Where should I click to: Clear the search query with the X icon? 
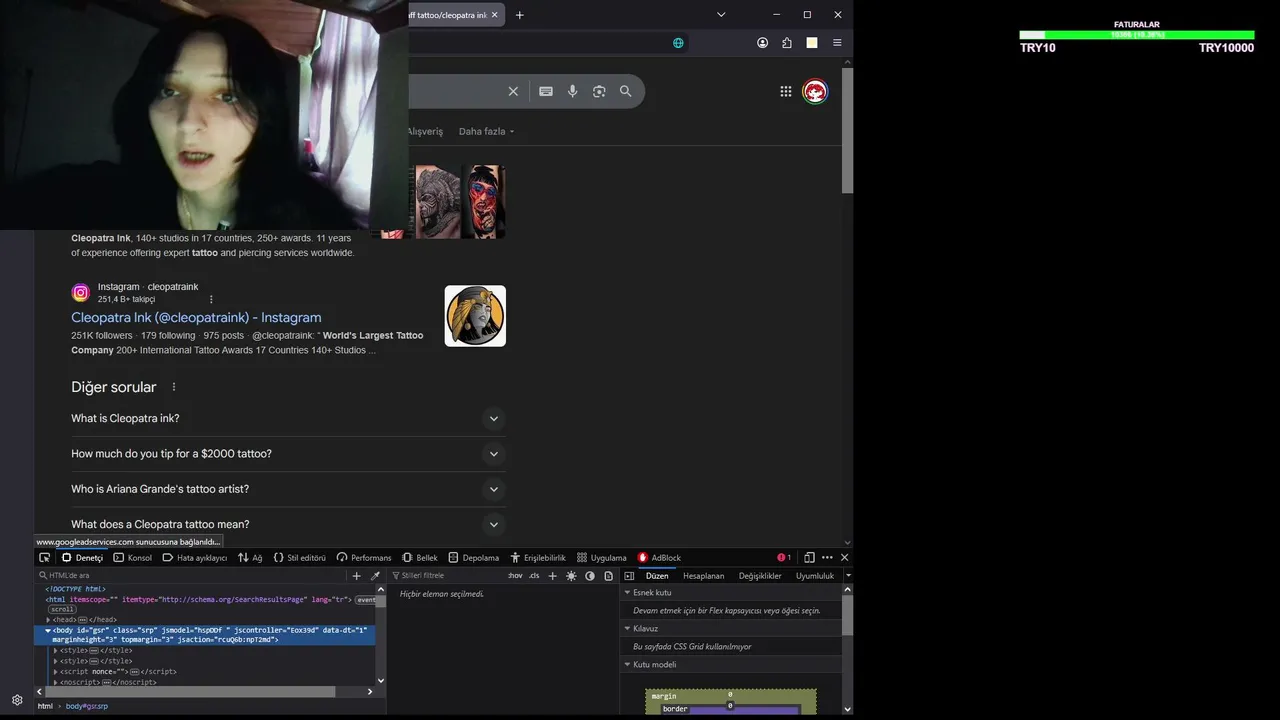coord(513,91)
